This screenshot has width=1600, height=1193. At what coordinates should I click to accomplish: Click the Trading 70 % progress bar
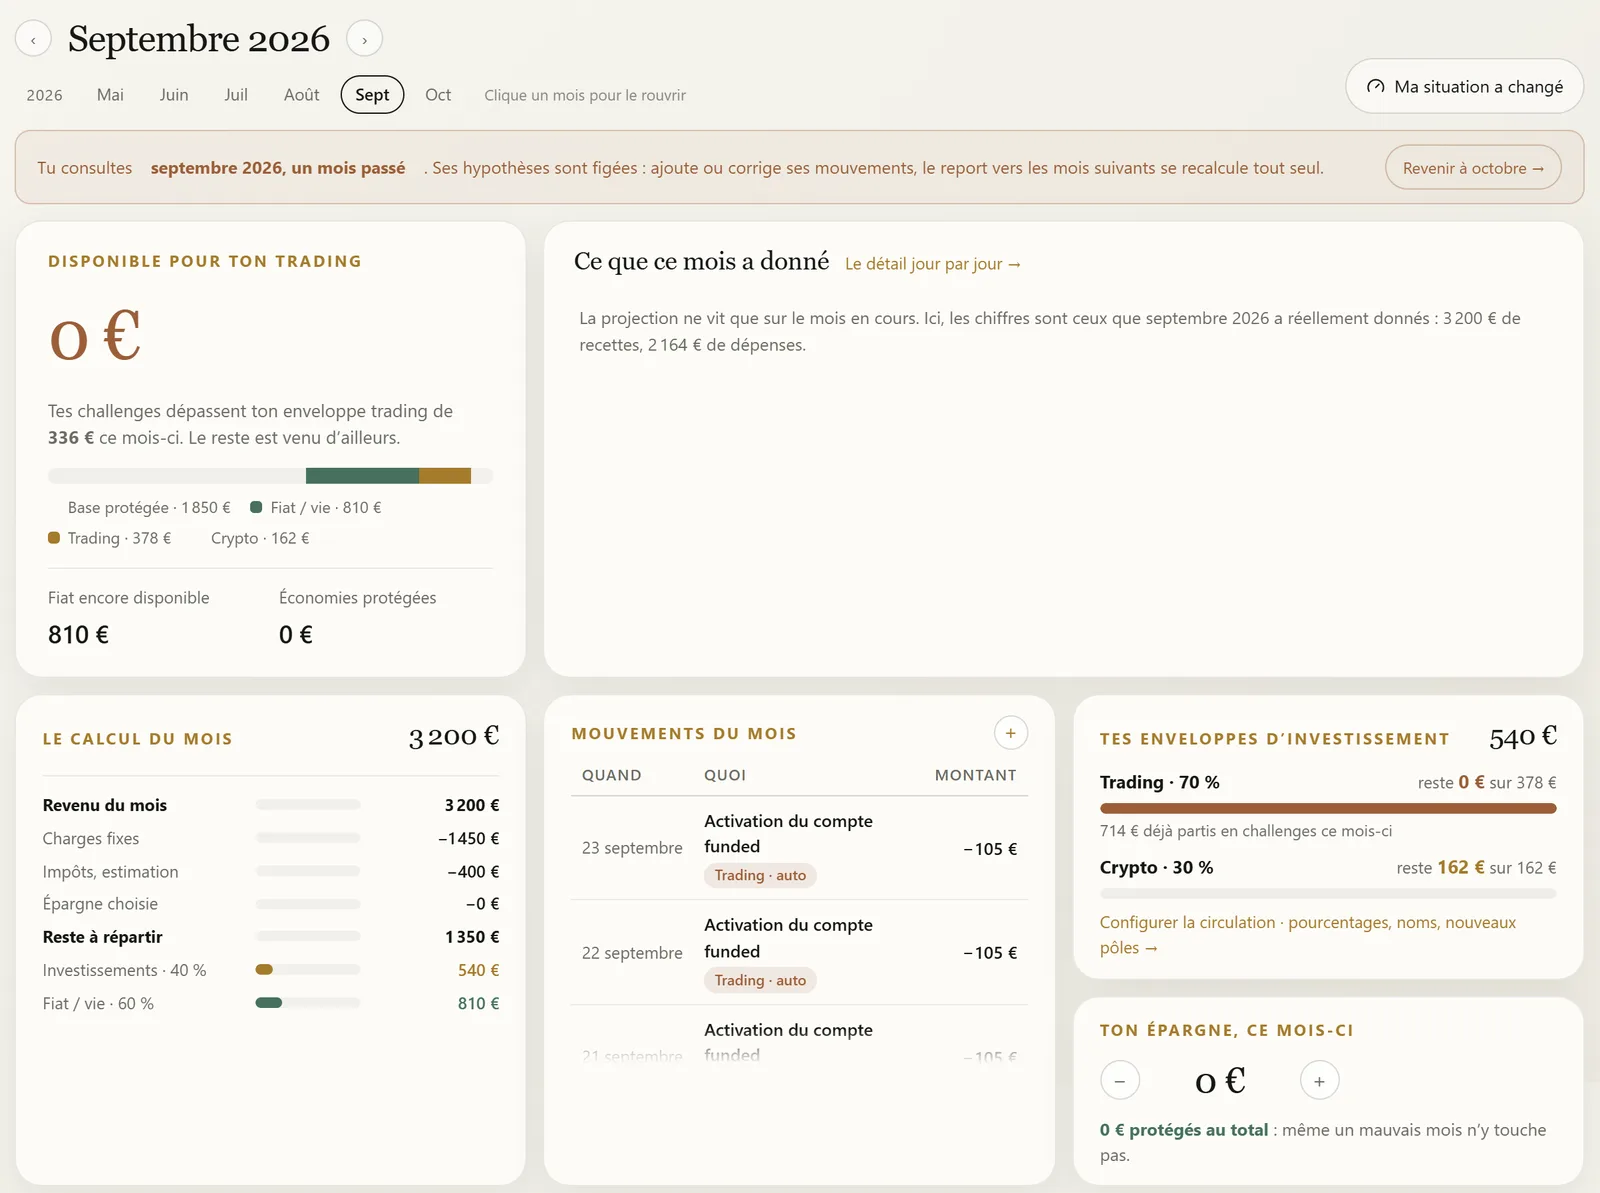point(1328,808)
